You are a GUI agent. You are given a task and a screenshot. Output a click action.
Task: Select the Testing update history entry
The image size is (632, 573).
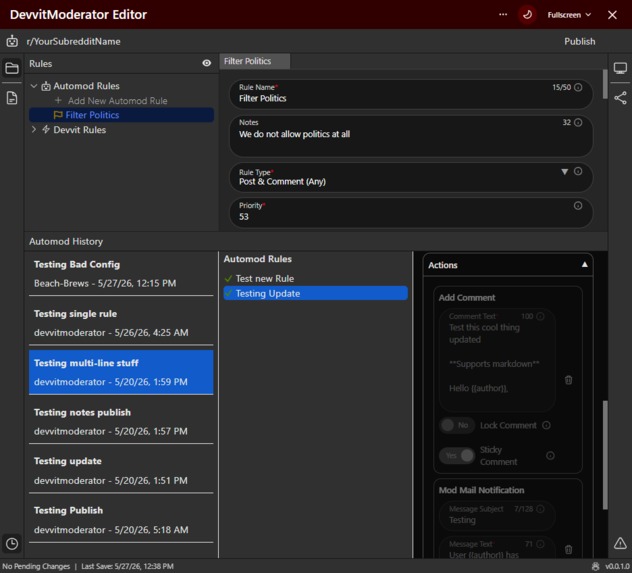(121, 471)
